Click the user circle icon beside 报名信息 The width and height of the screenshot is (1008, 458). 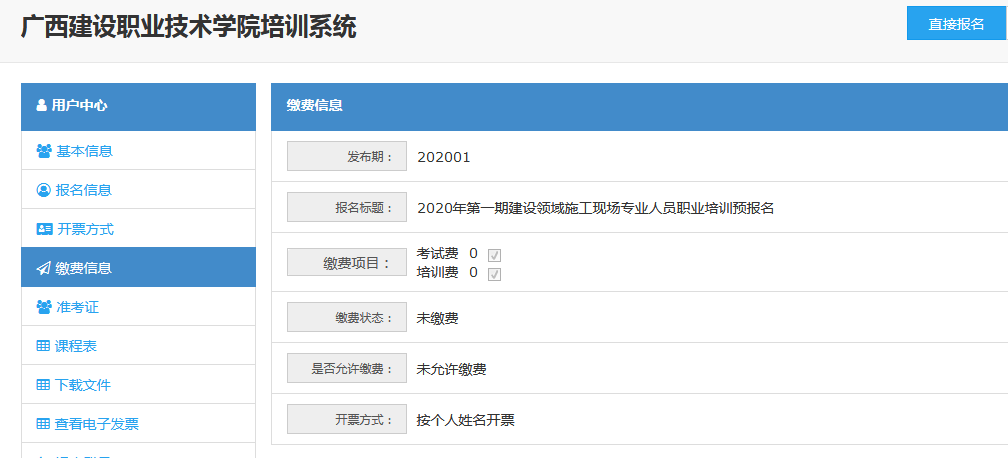point(43,190)
